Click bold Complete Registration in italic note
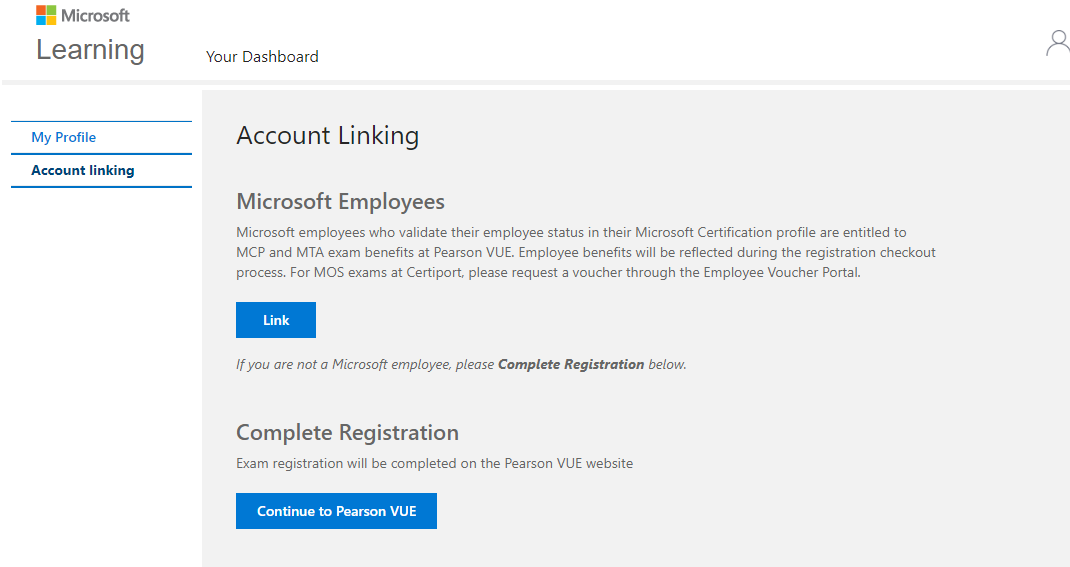The image size is (1070, 567). pos(571,364)
